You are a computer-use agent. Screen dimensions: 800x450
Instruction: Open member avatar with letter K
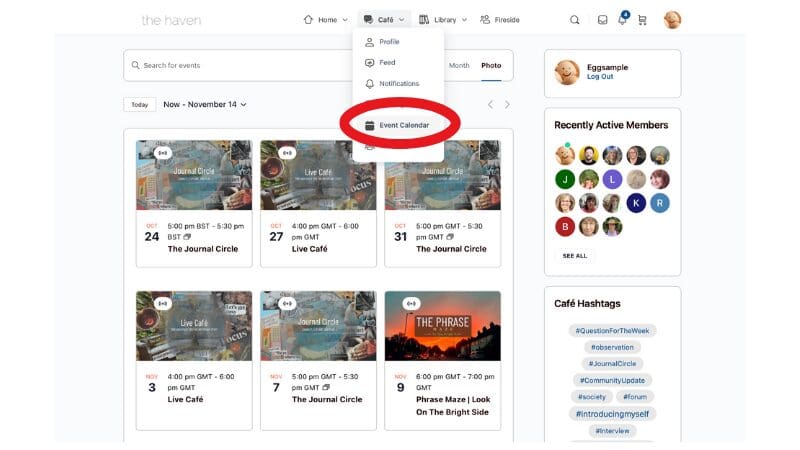pyautogui.click(x=636, y=203)
